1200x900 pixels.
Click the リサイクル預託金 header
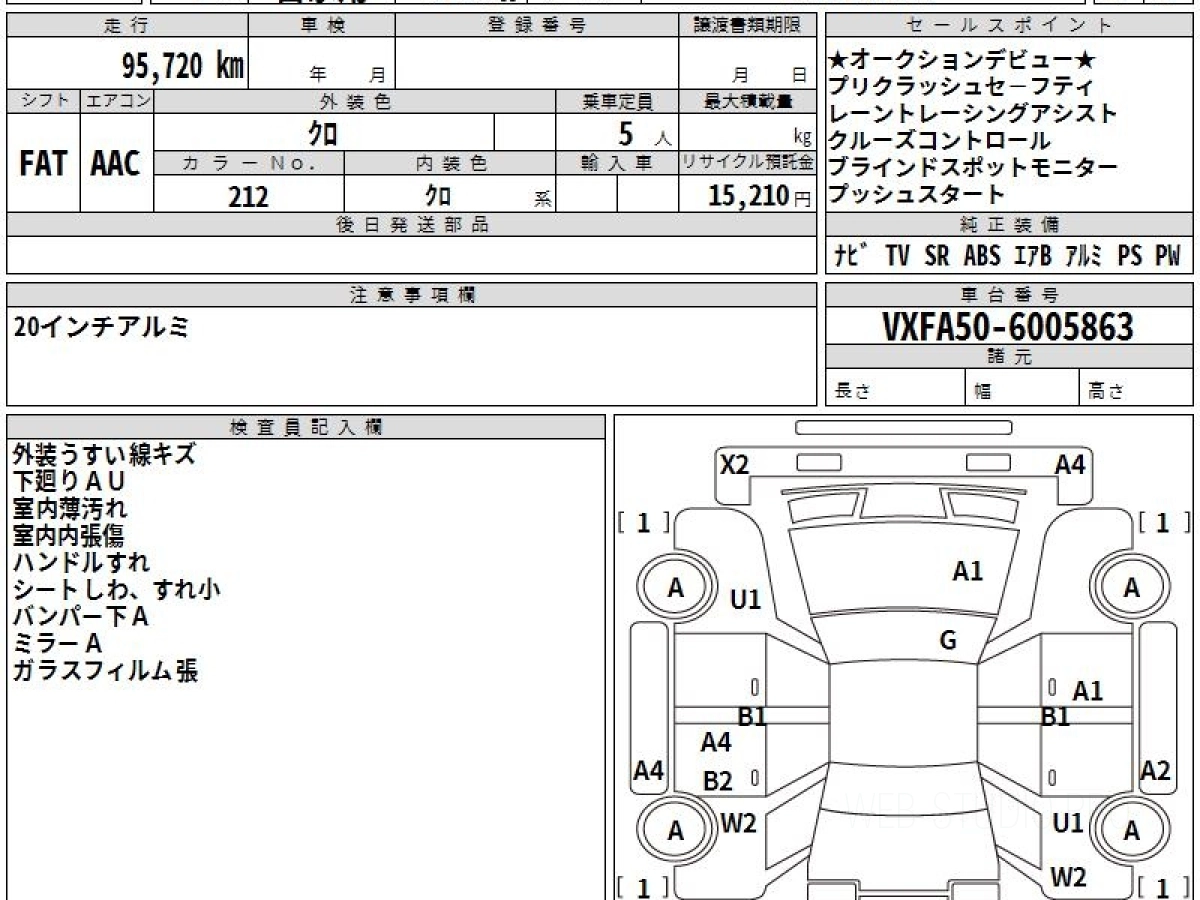pos(747,163)
